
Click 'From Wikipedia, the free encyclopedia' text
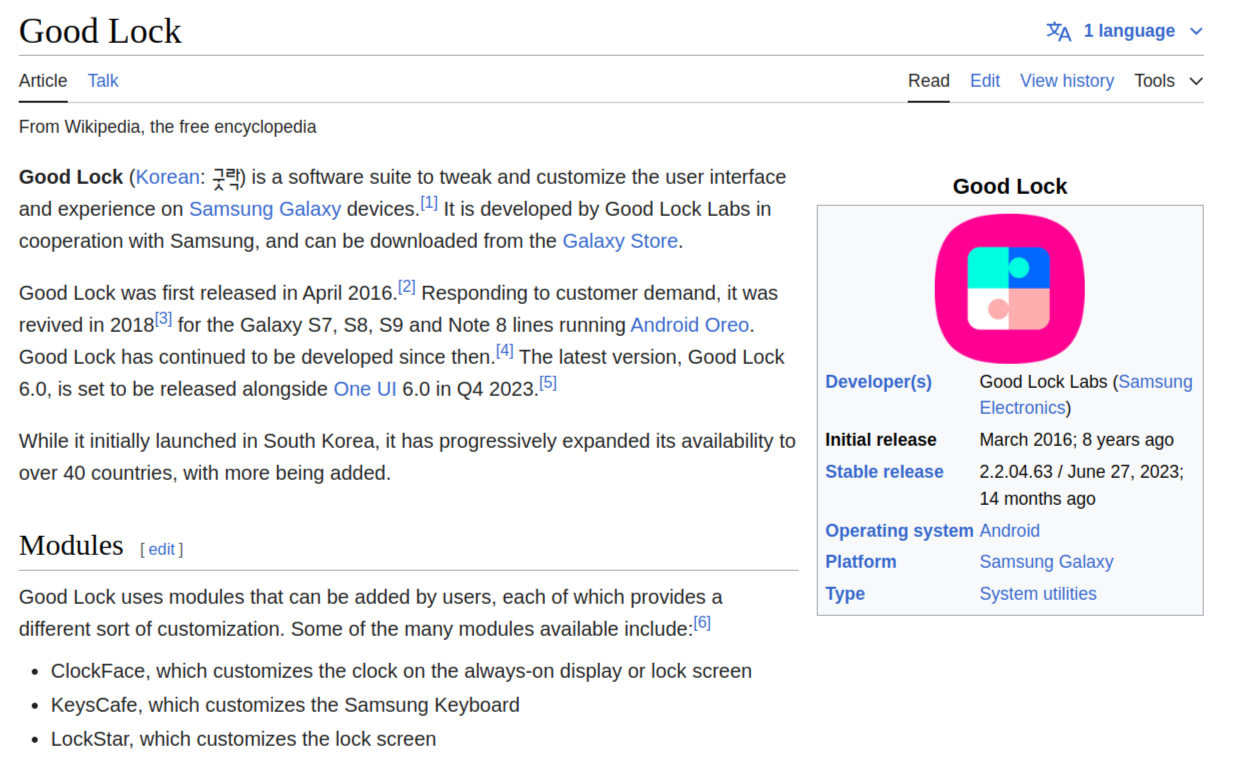coord(168,127)
